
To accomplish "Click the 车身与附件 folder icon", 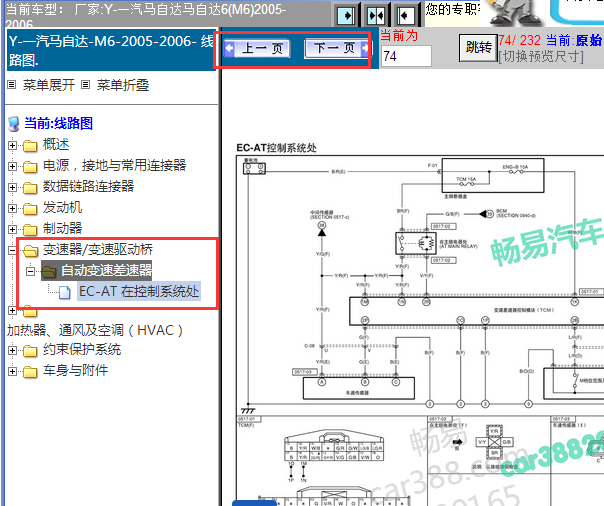I will coord(30,372).
